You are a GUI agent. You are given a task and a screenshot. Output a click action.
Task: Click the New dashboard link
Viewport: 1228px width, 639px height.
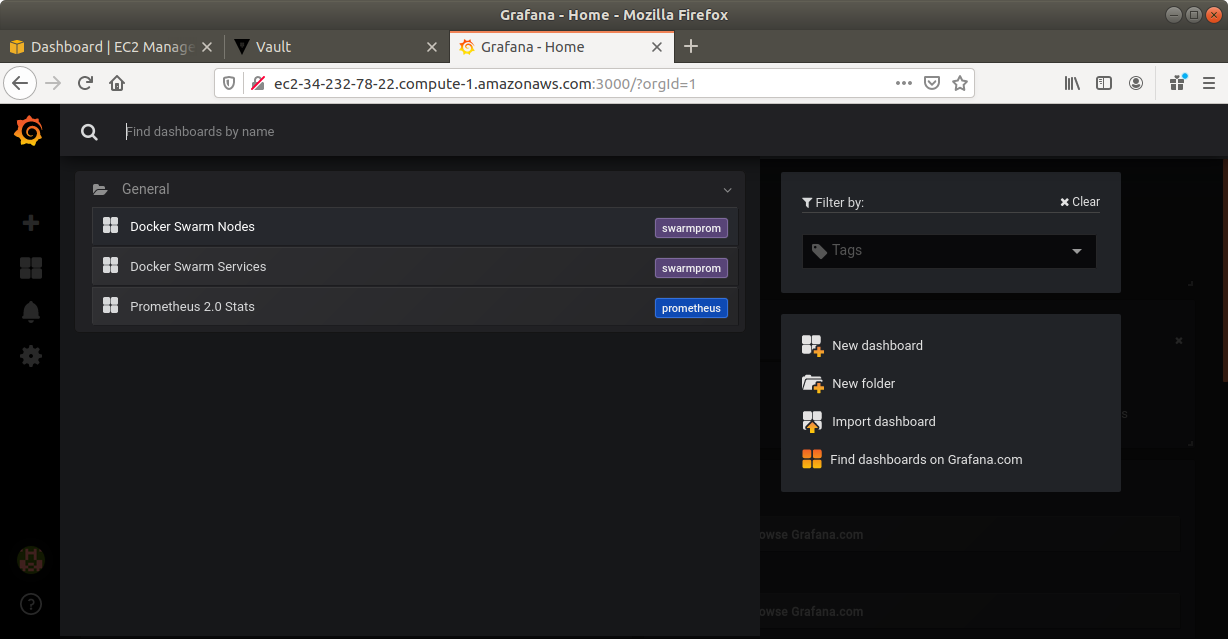click(x=877, y=346)
